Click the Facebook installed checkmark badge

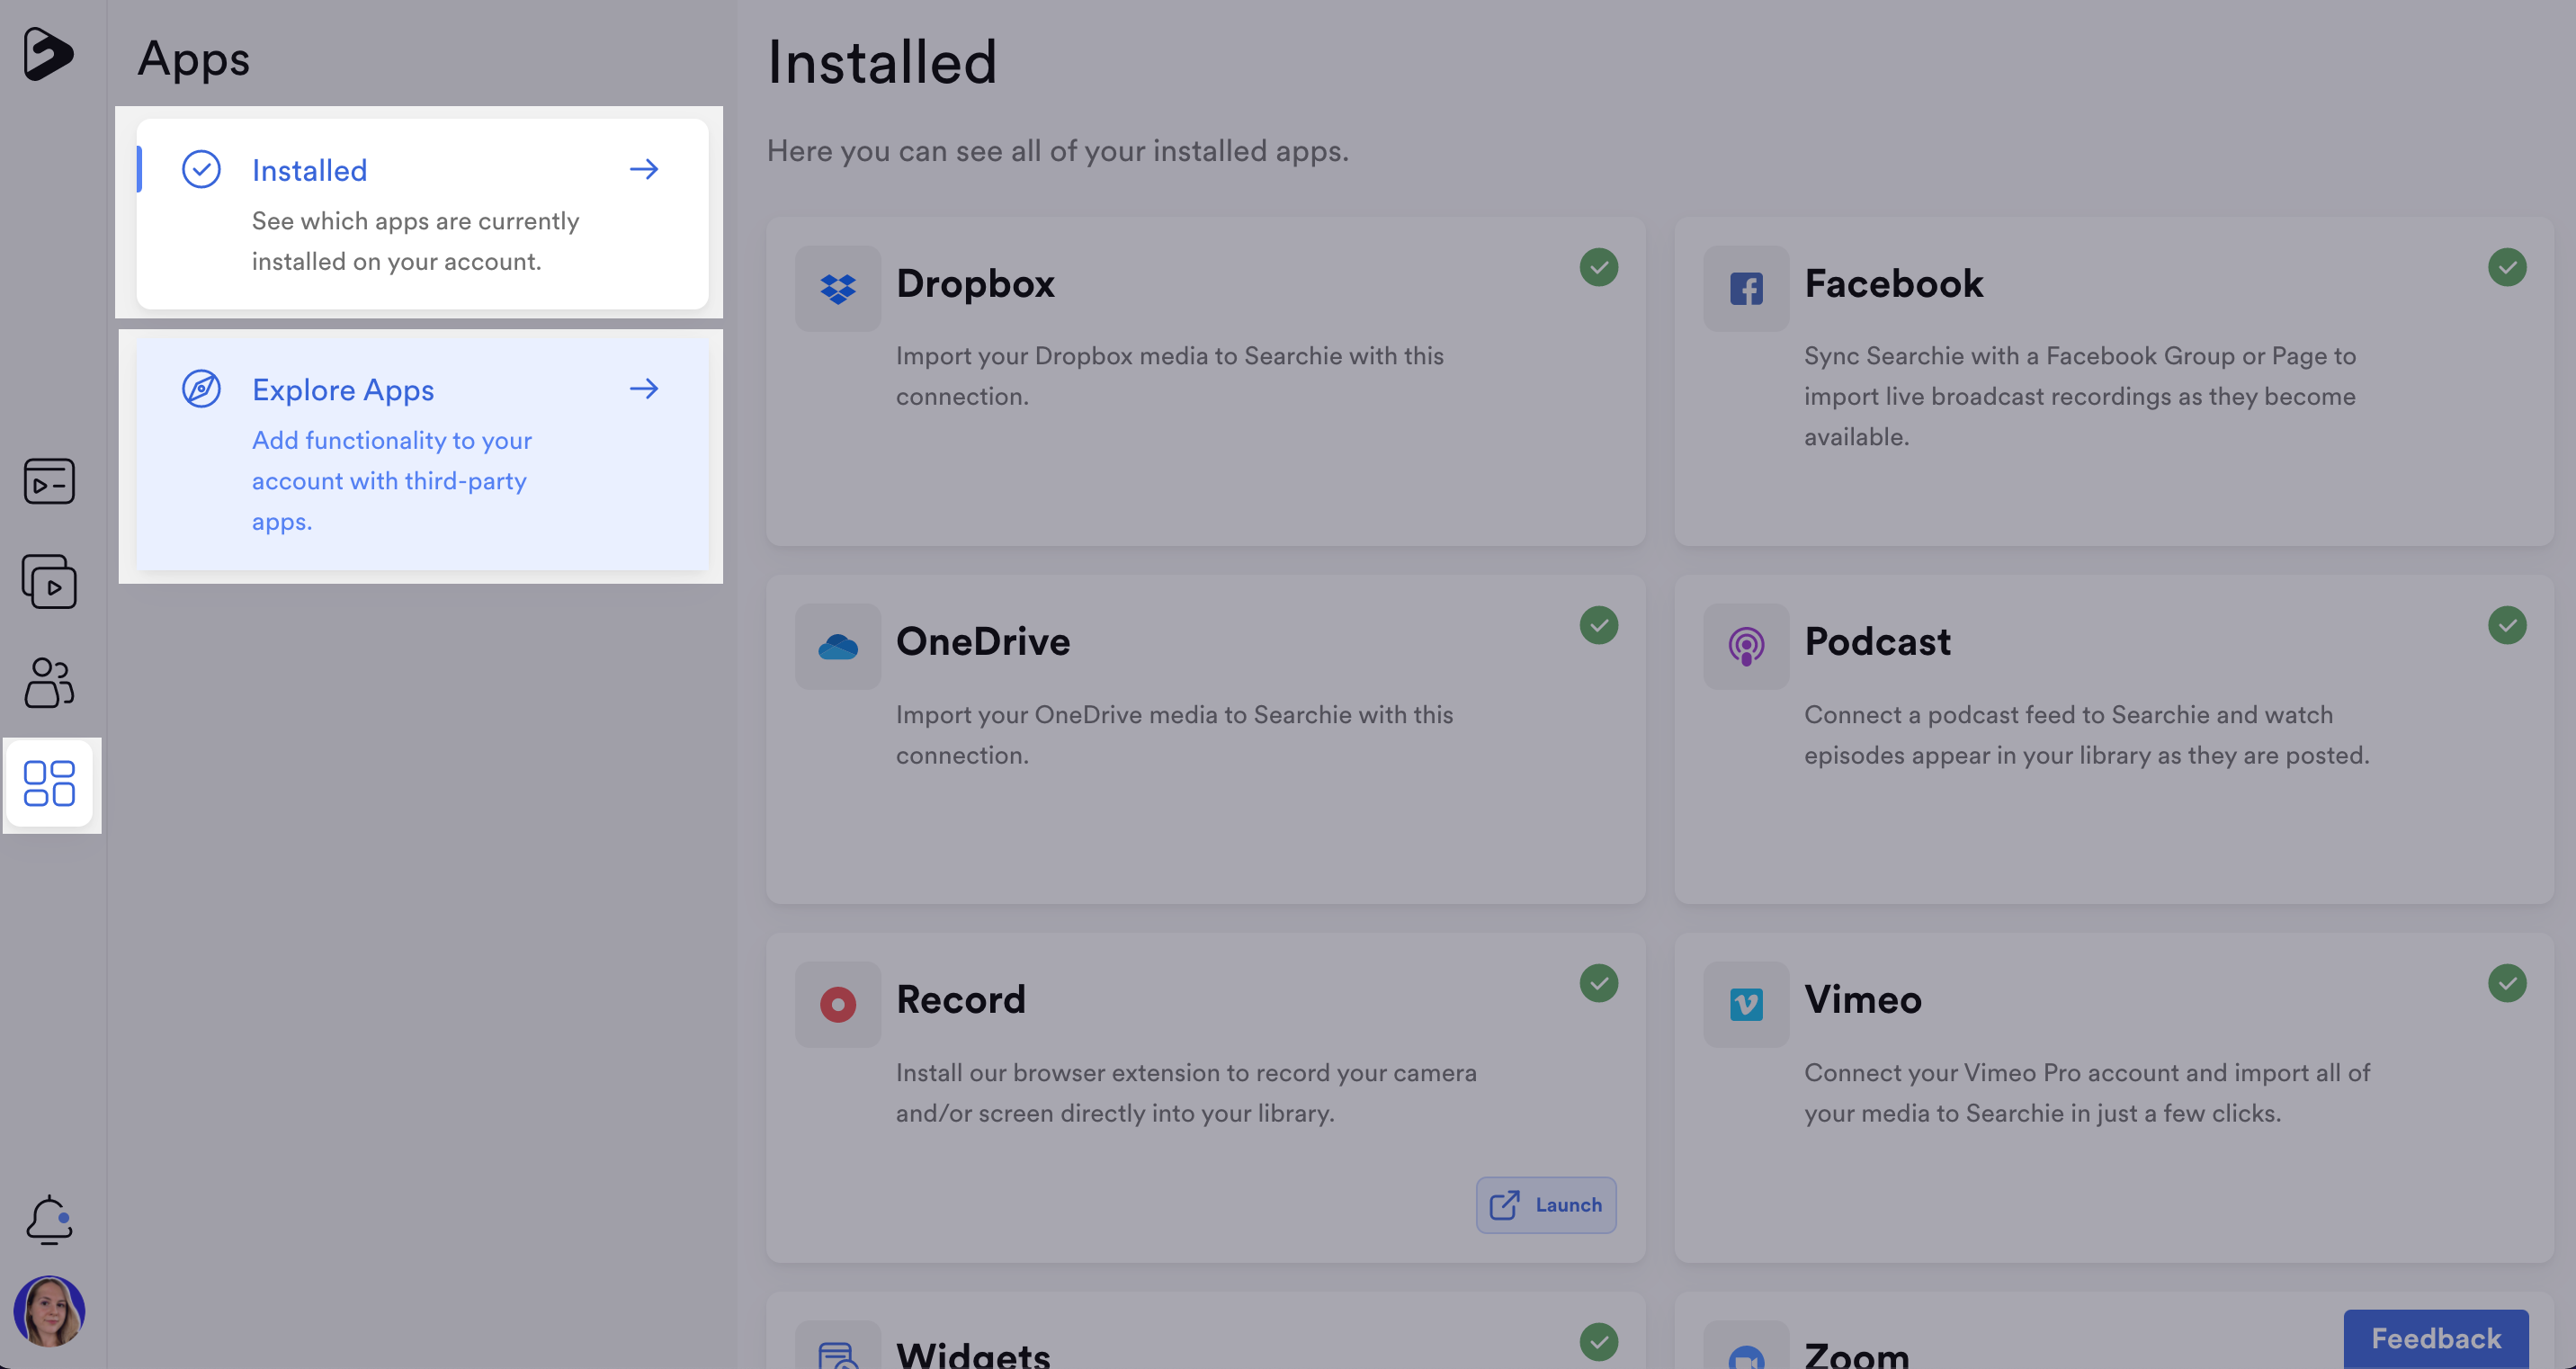2507,267
